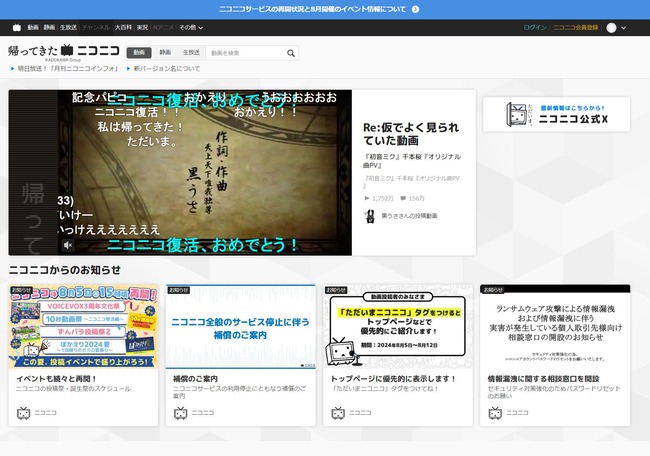Open the 明日放送！「月刊ニコニコインフォ」 link
The image size is (650, 456).
tap(68, 69)
